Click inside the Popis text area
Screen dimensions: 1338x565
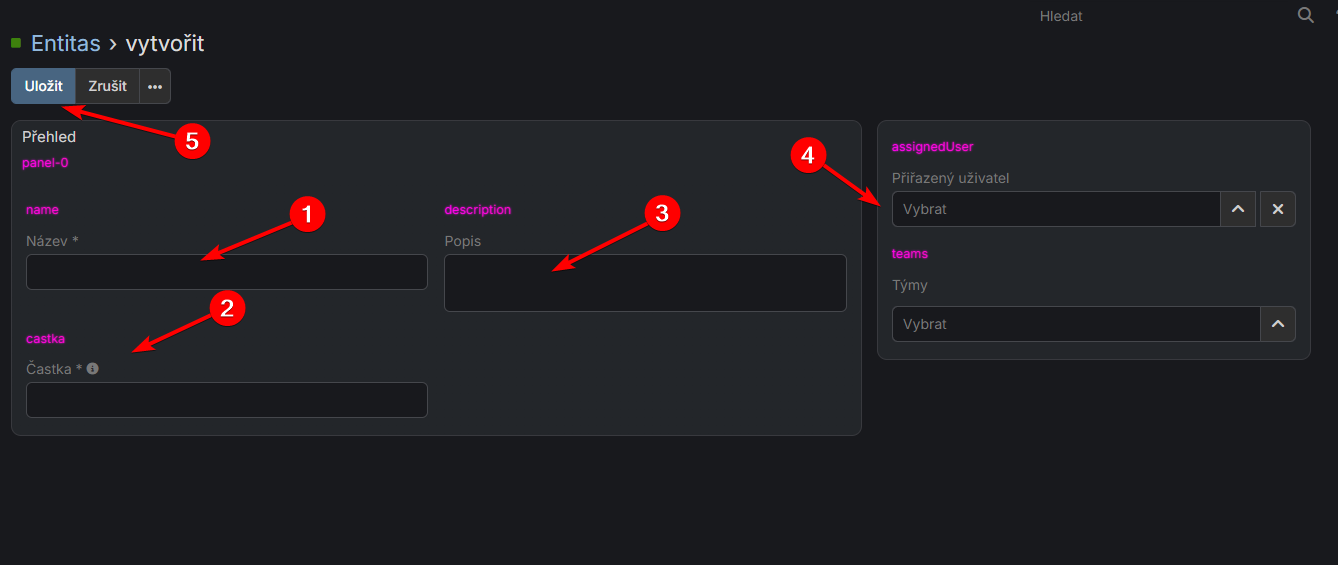click(x=645, y=283)
